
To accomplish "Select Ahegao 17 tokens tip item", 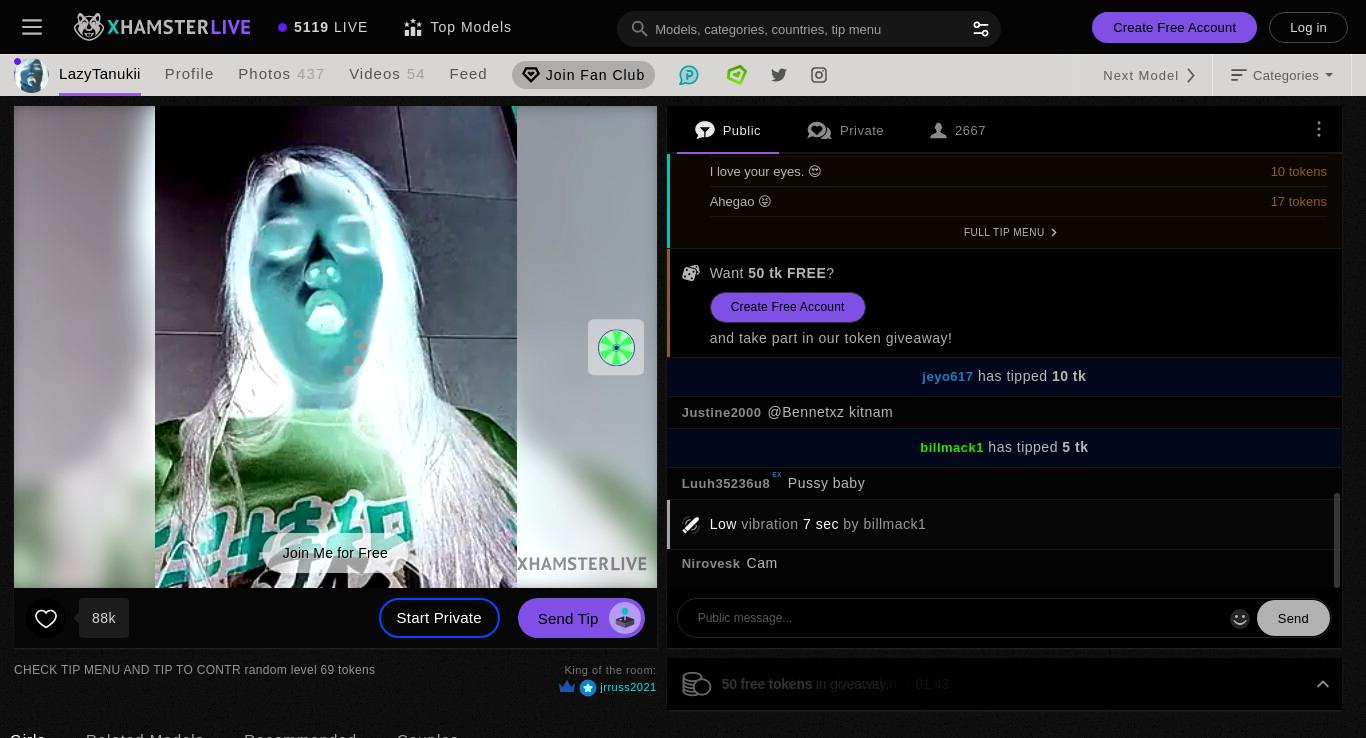I will [1018, 202].
